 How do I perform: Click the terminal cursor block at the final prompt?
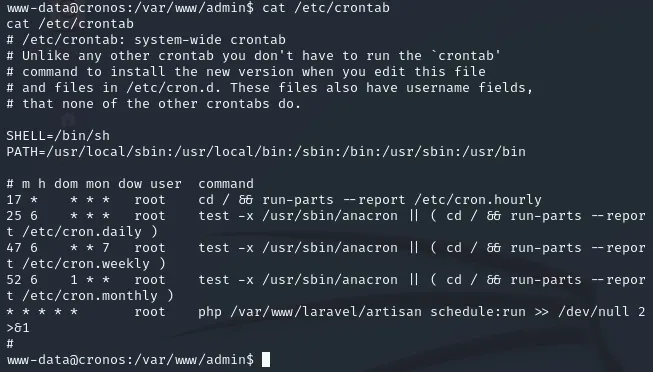[x=266, y=360]
